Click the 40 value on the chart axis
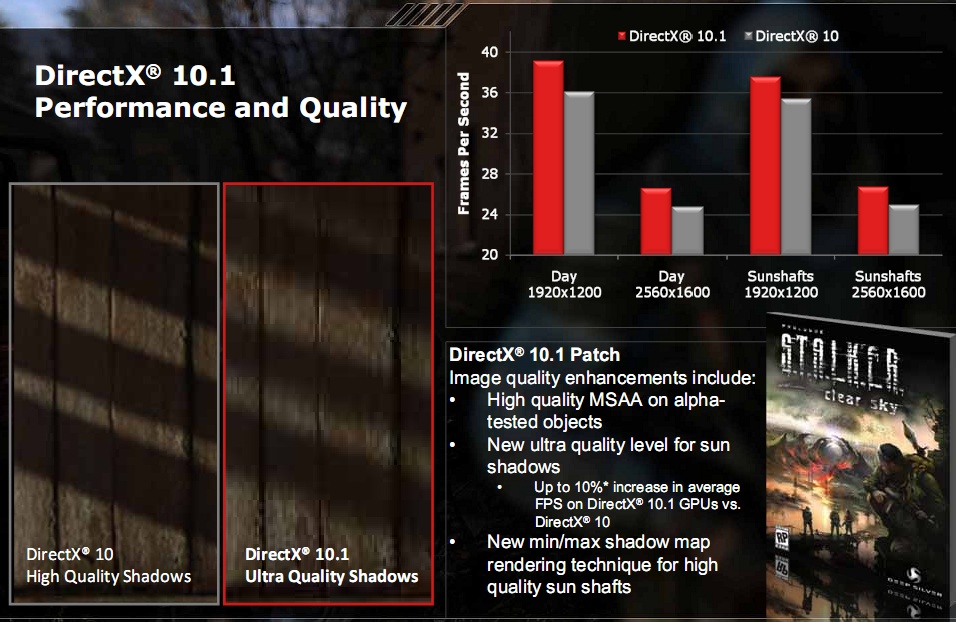956x622 pixels. pos(490,52)
